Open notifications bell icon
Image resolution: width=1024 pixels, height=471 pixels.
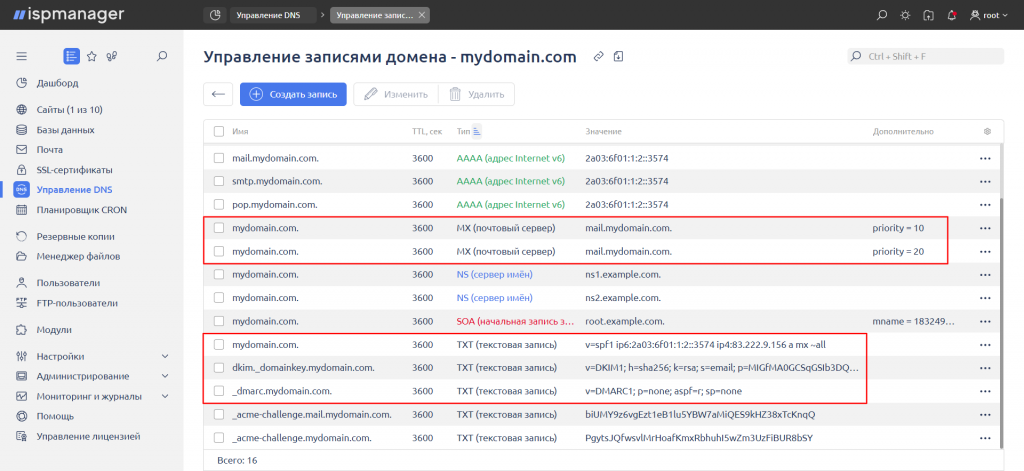(x=952, y=15)
